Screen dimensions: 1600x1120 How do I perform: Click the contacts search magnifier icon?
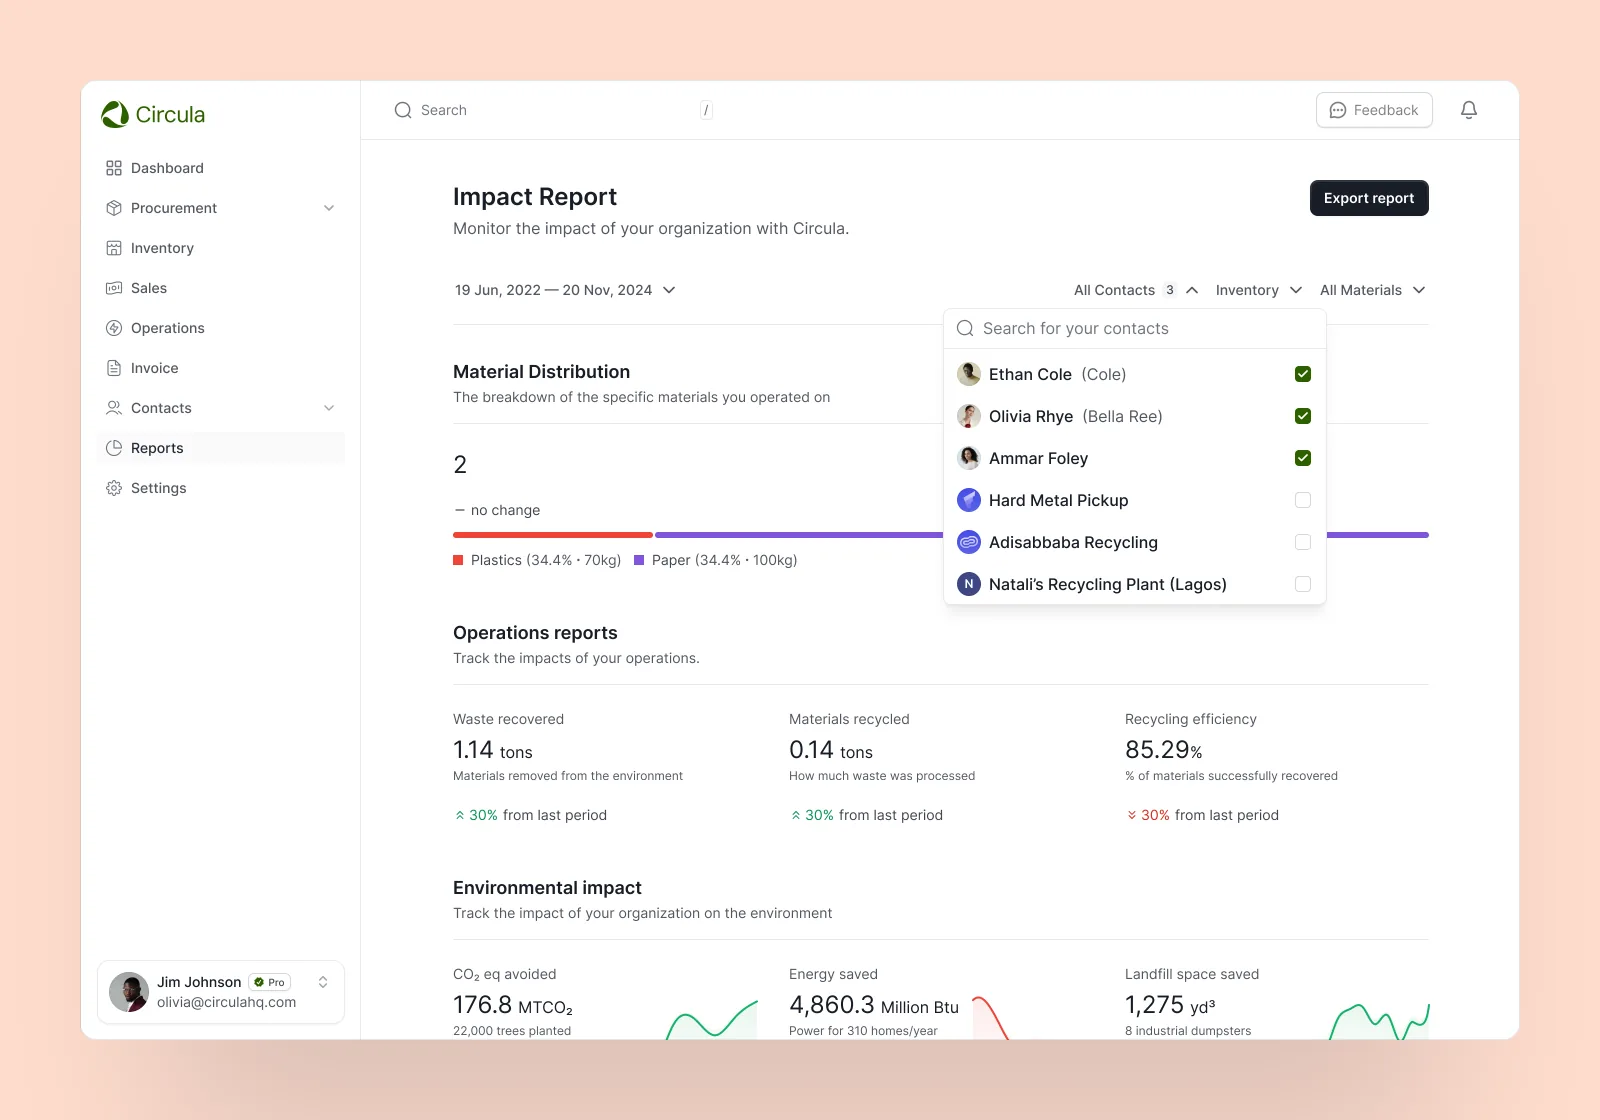(965, 328)
